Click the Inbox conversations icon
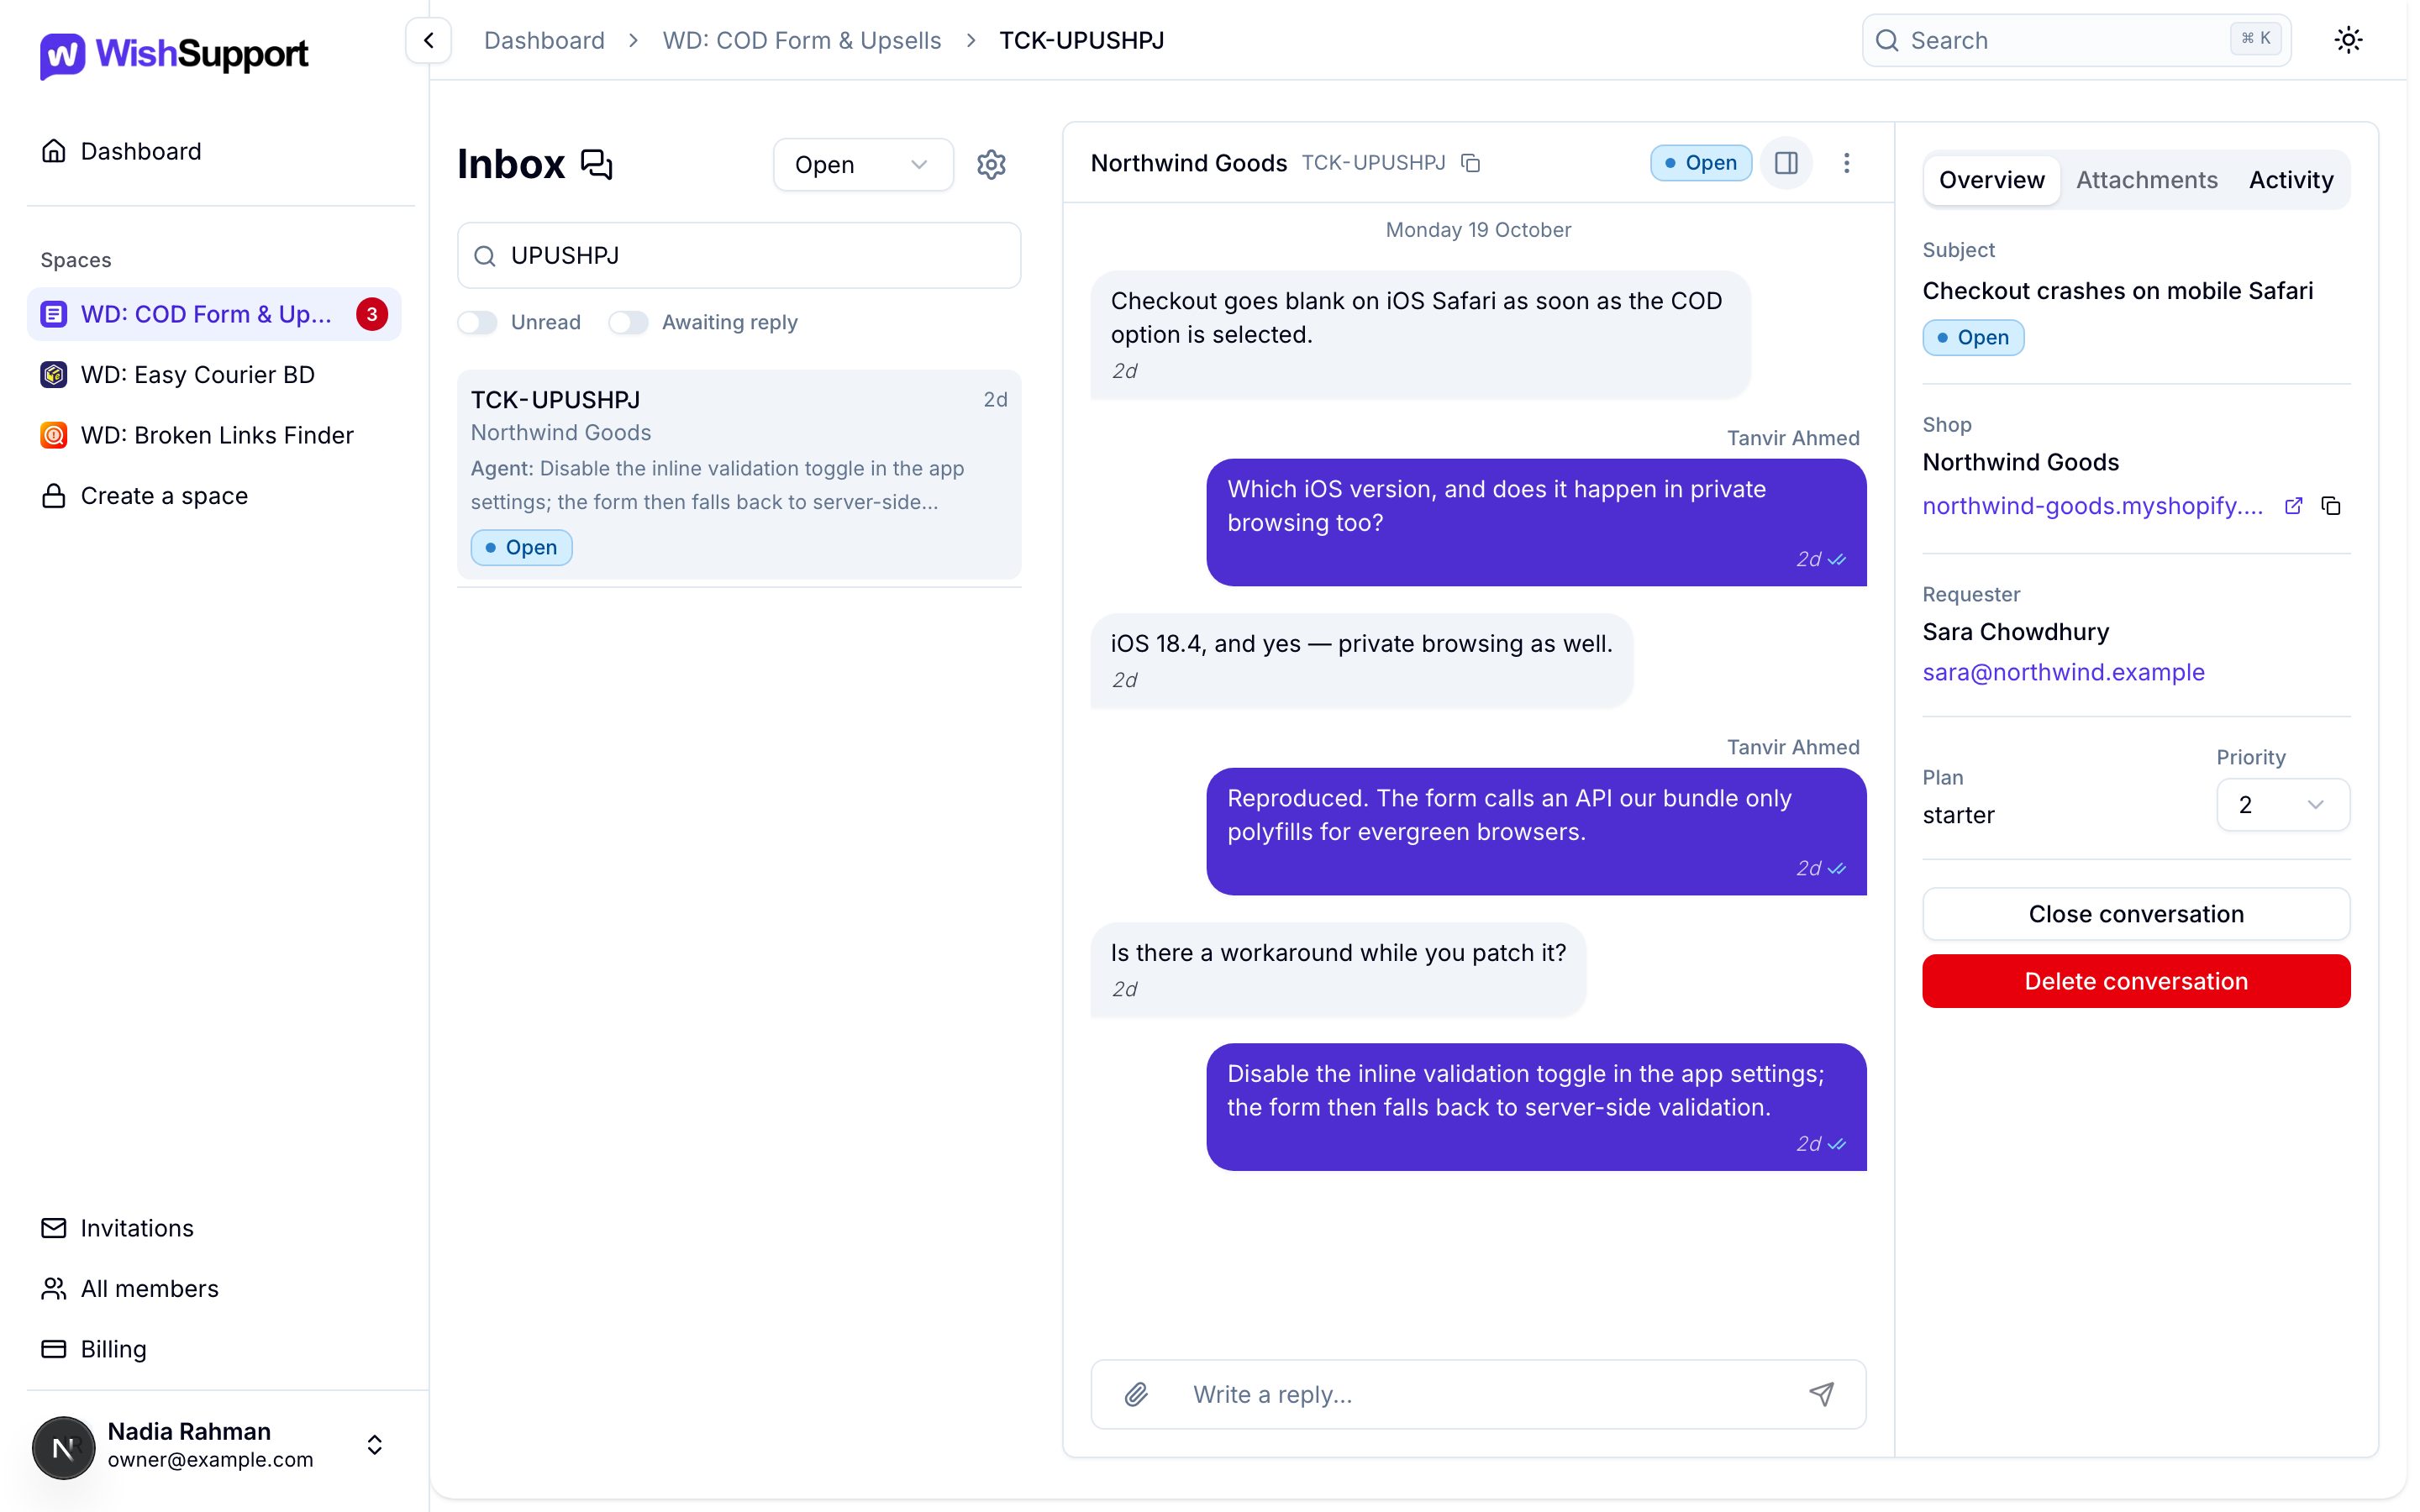Viewport: 2420px width, 1512px height. point(597,164)
